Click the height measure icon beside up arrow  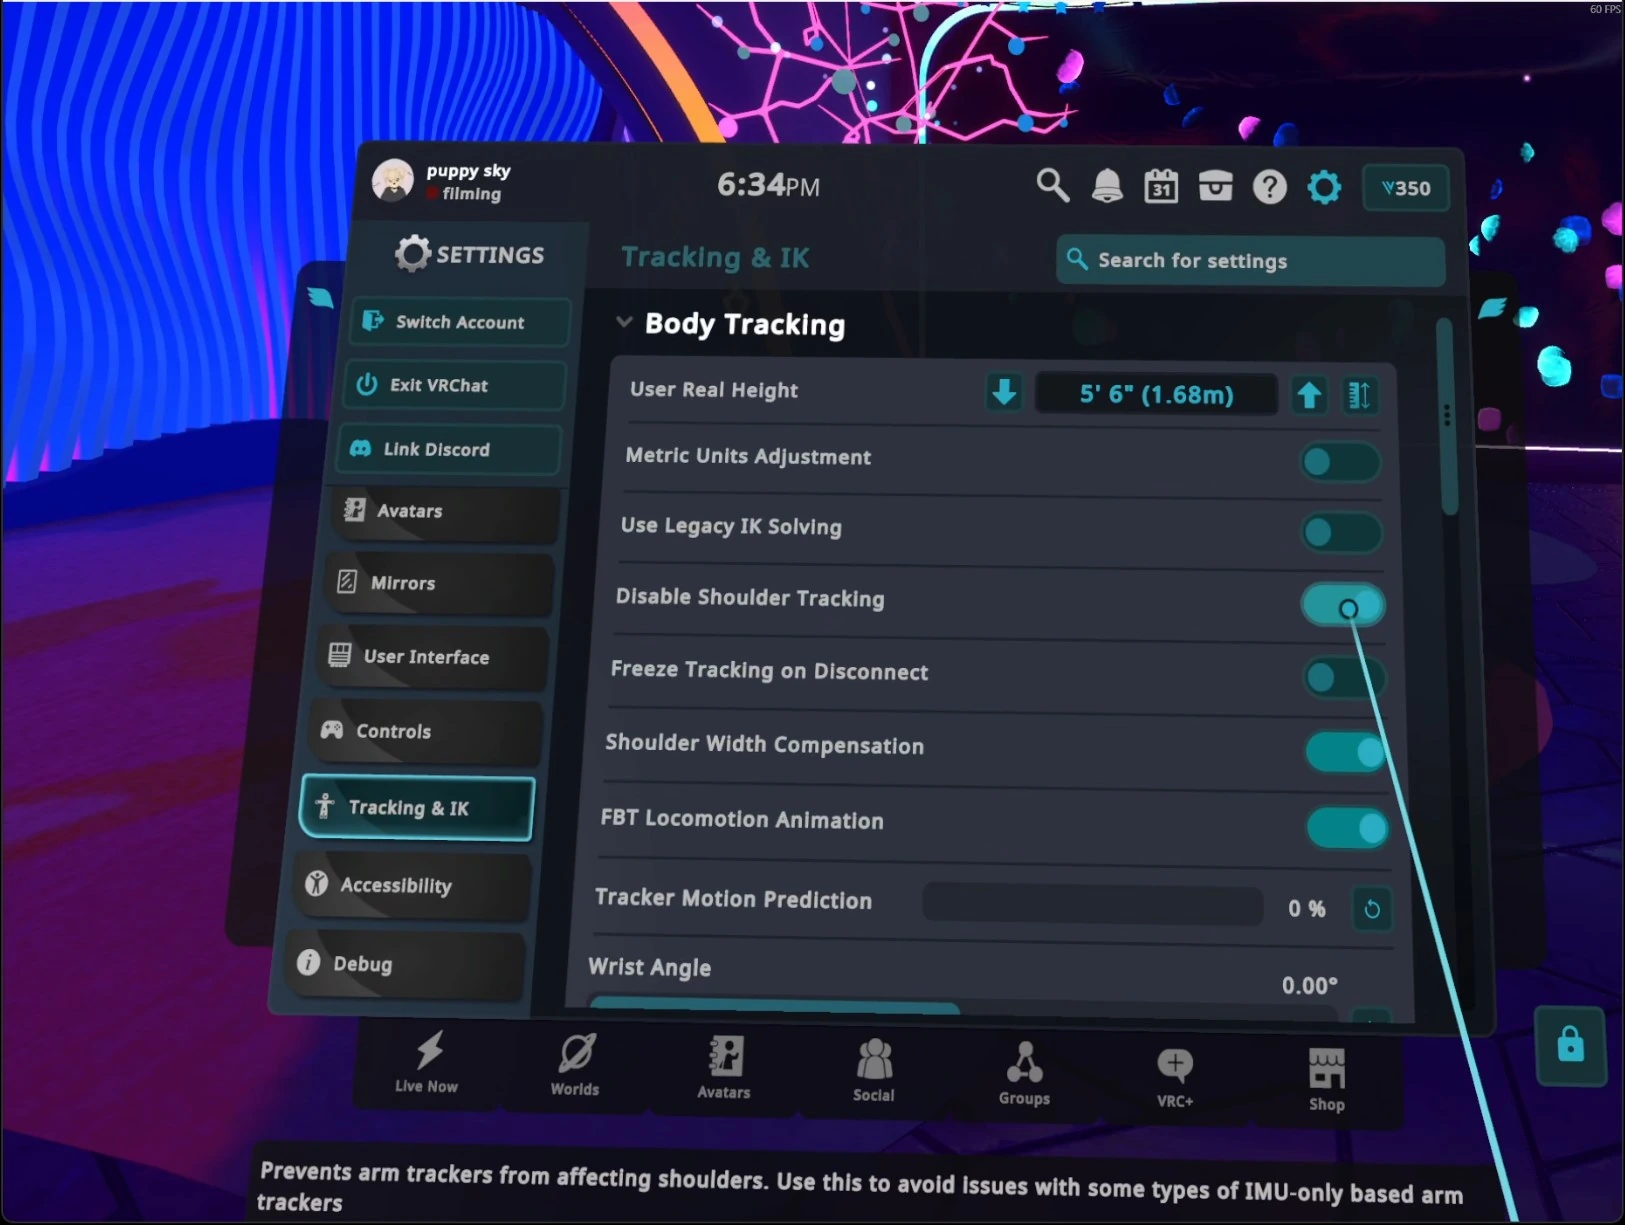pos(1359,395)
